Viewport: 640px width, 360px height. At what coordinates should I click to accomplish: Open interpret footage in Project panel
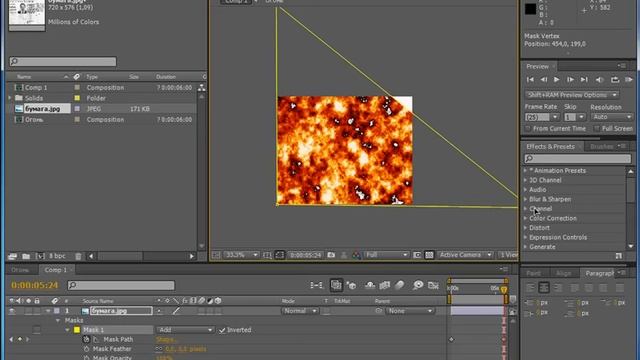pyautogui.click(x=12, y=256)
